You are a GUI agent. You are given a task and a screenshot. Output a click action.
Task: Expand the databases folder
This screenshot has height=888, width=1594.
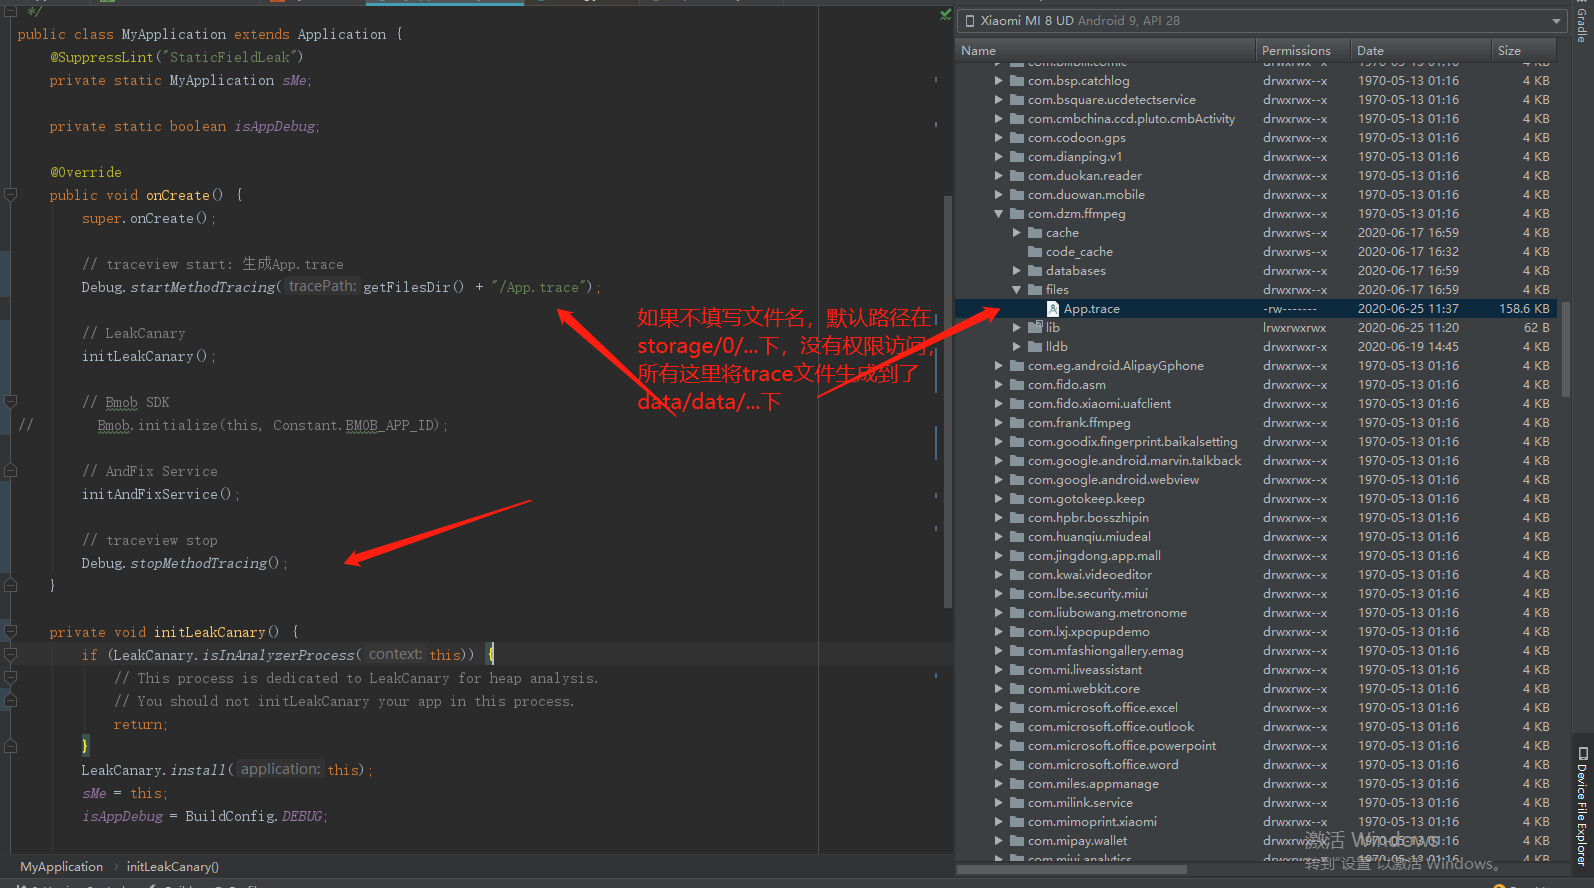1016,271
